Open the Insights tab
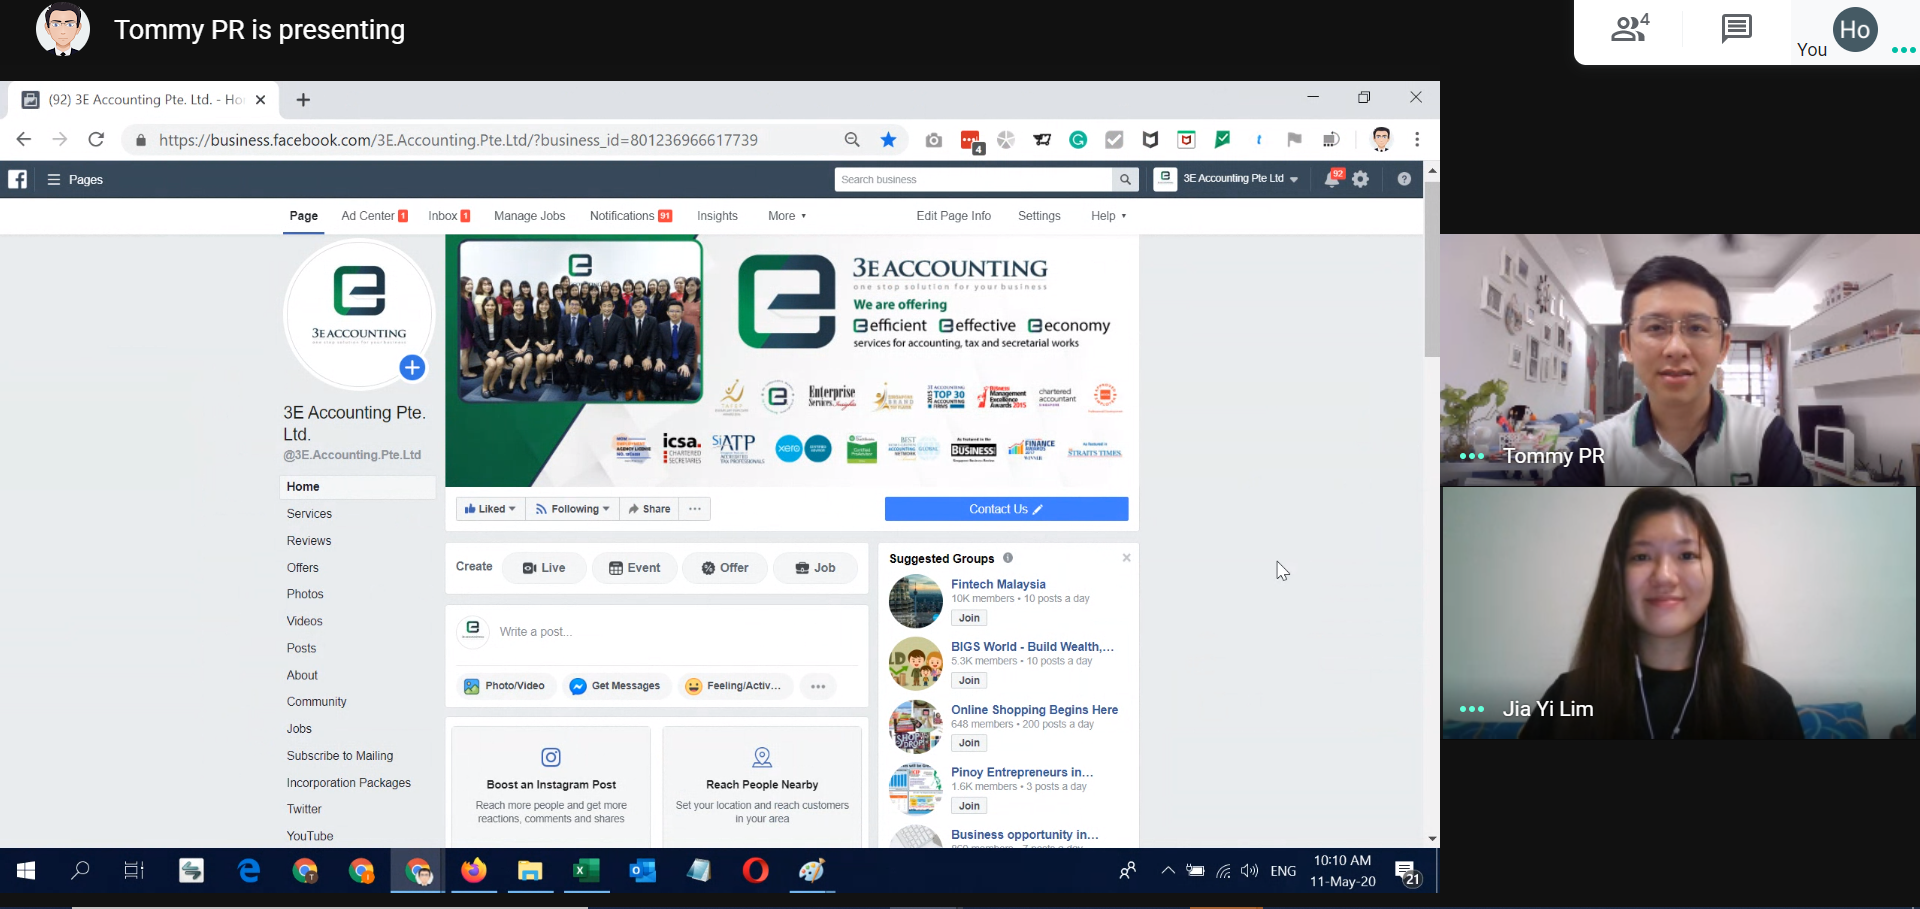 point(717,216)
